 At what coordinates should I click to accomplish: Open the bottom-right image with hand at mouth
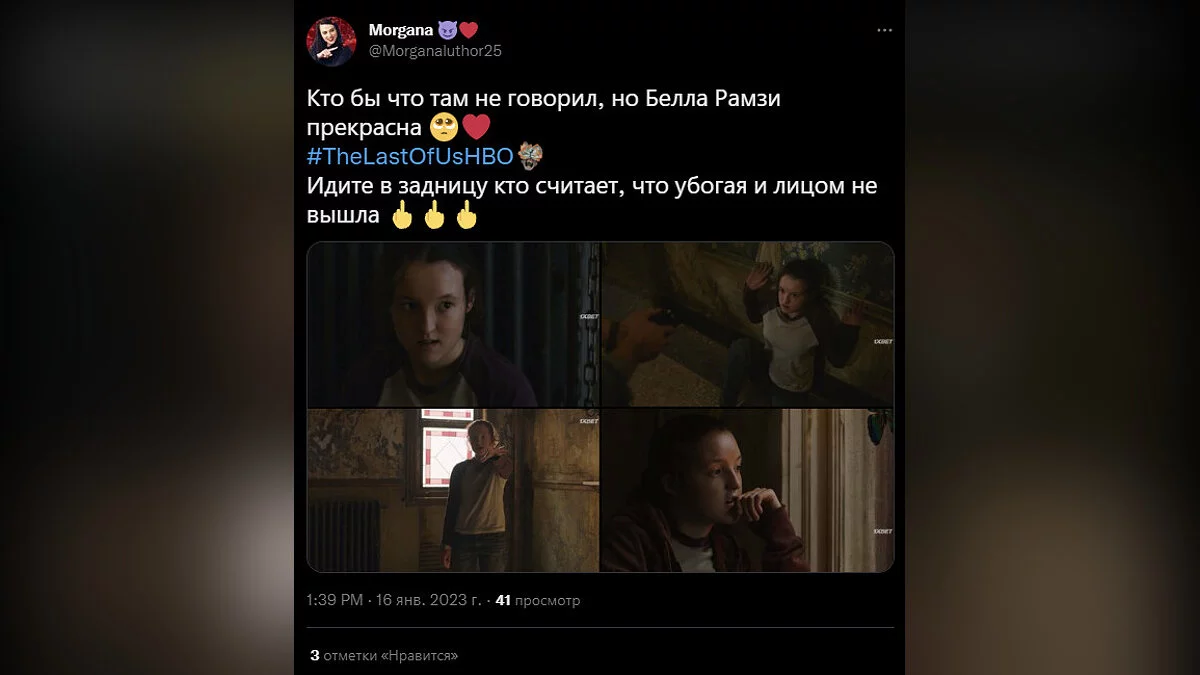coord(748,490)
